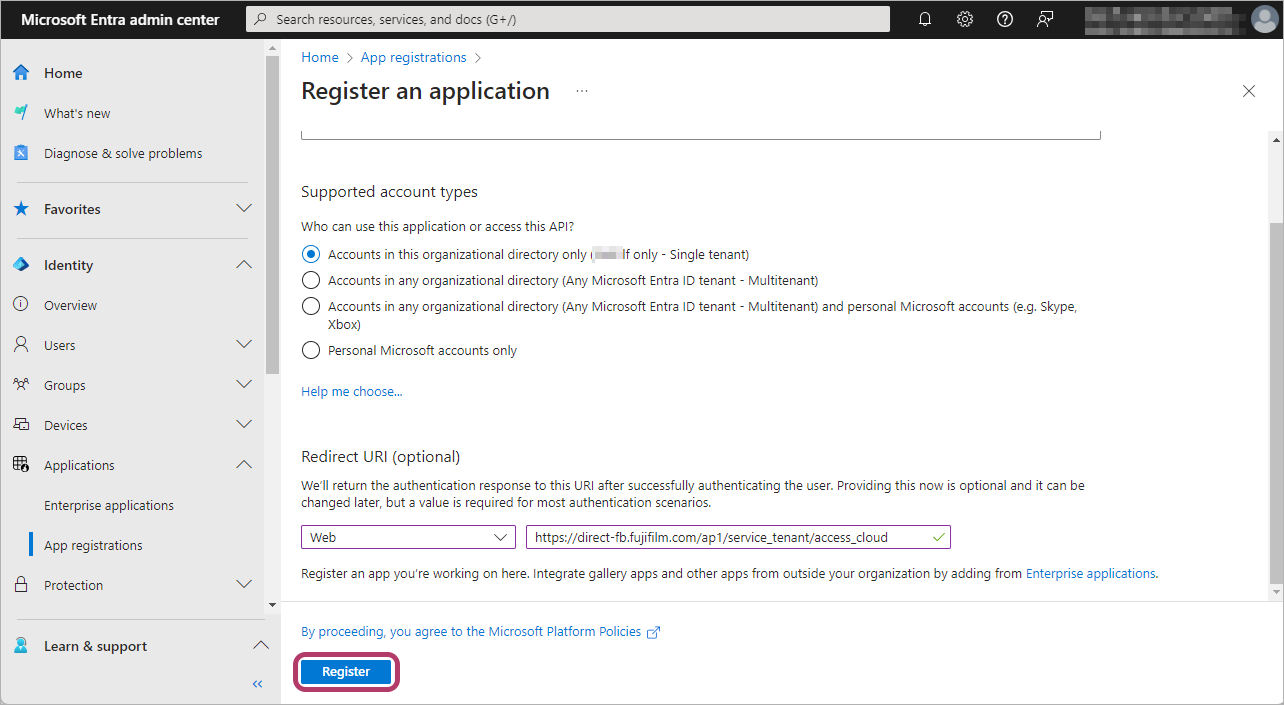Open the feedback icon in header
This screenshot has width=1284, height=705.
(x=1045, y=19)
